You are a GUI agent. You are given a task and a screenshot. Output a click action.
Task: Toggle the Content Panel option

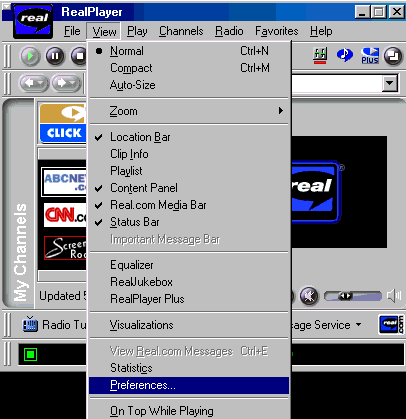click(189, 188)
